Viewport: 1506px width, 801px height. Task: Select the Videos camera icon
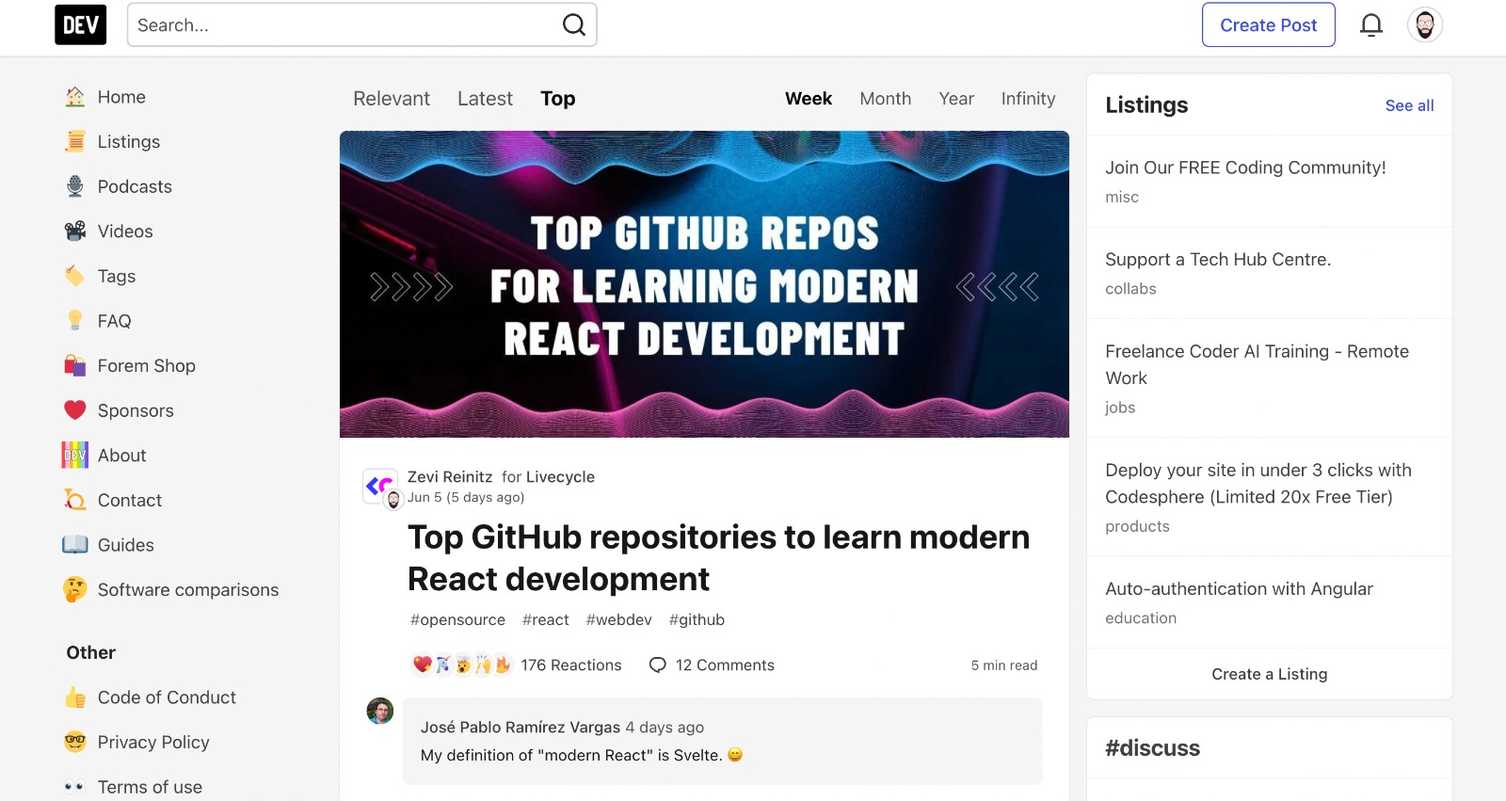click(x=75, y=229)
